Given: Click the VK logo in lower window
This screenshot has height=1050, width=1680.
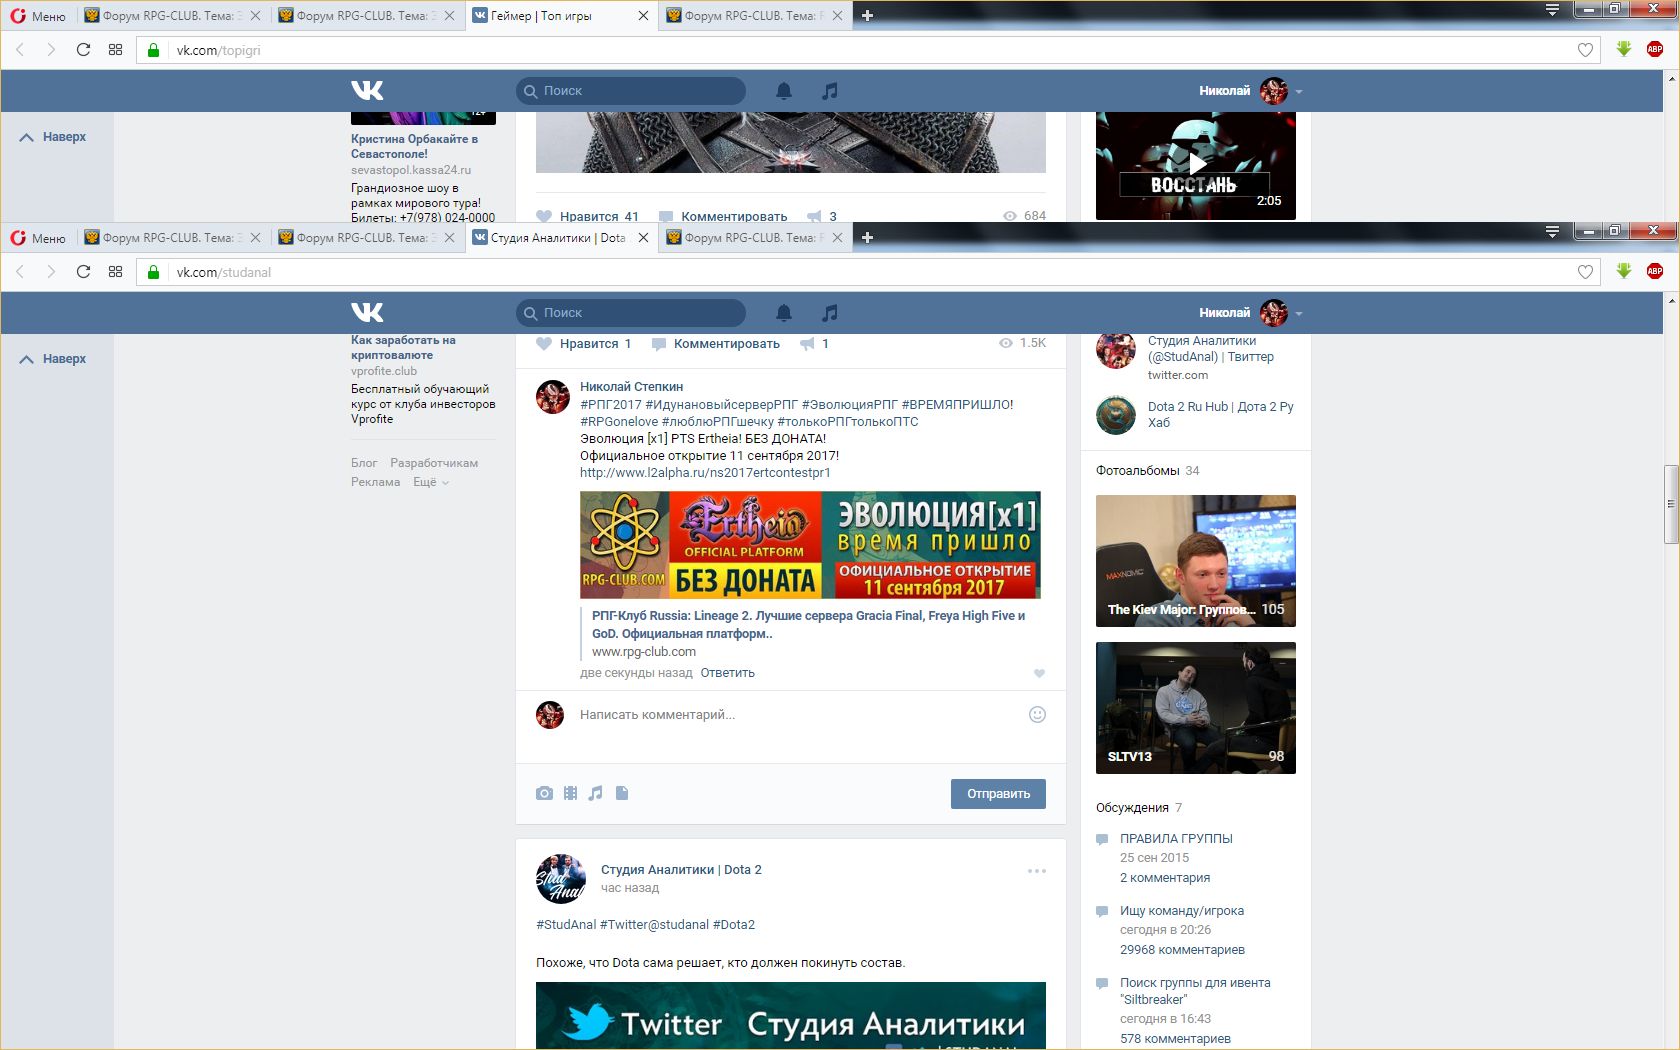Looking at the screenshot, I should tap(367, 313).
